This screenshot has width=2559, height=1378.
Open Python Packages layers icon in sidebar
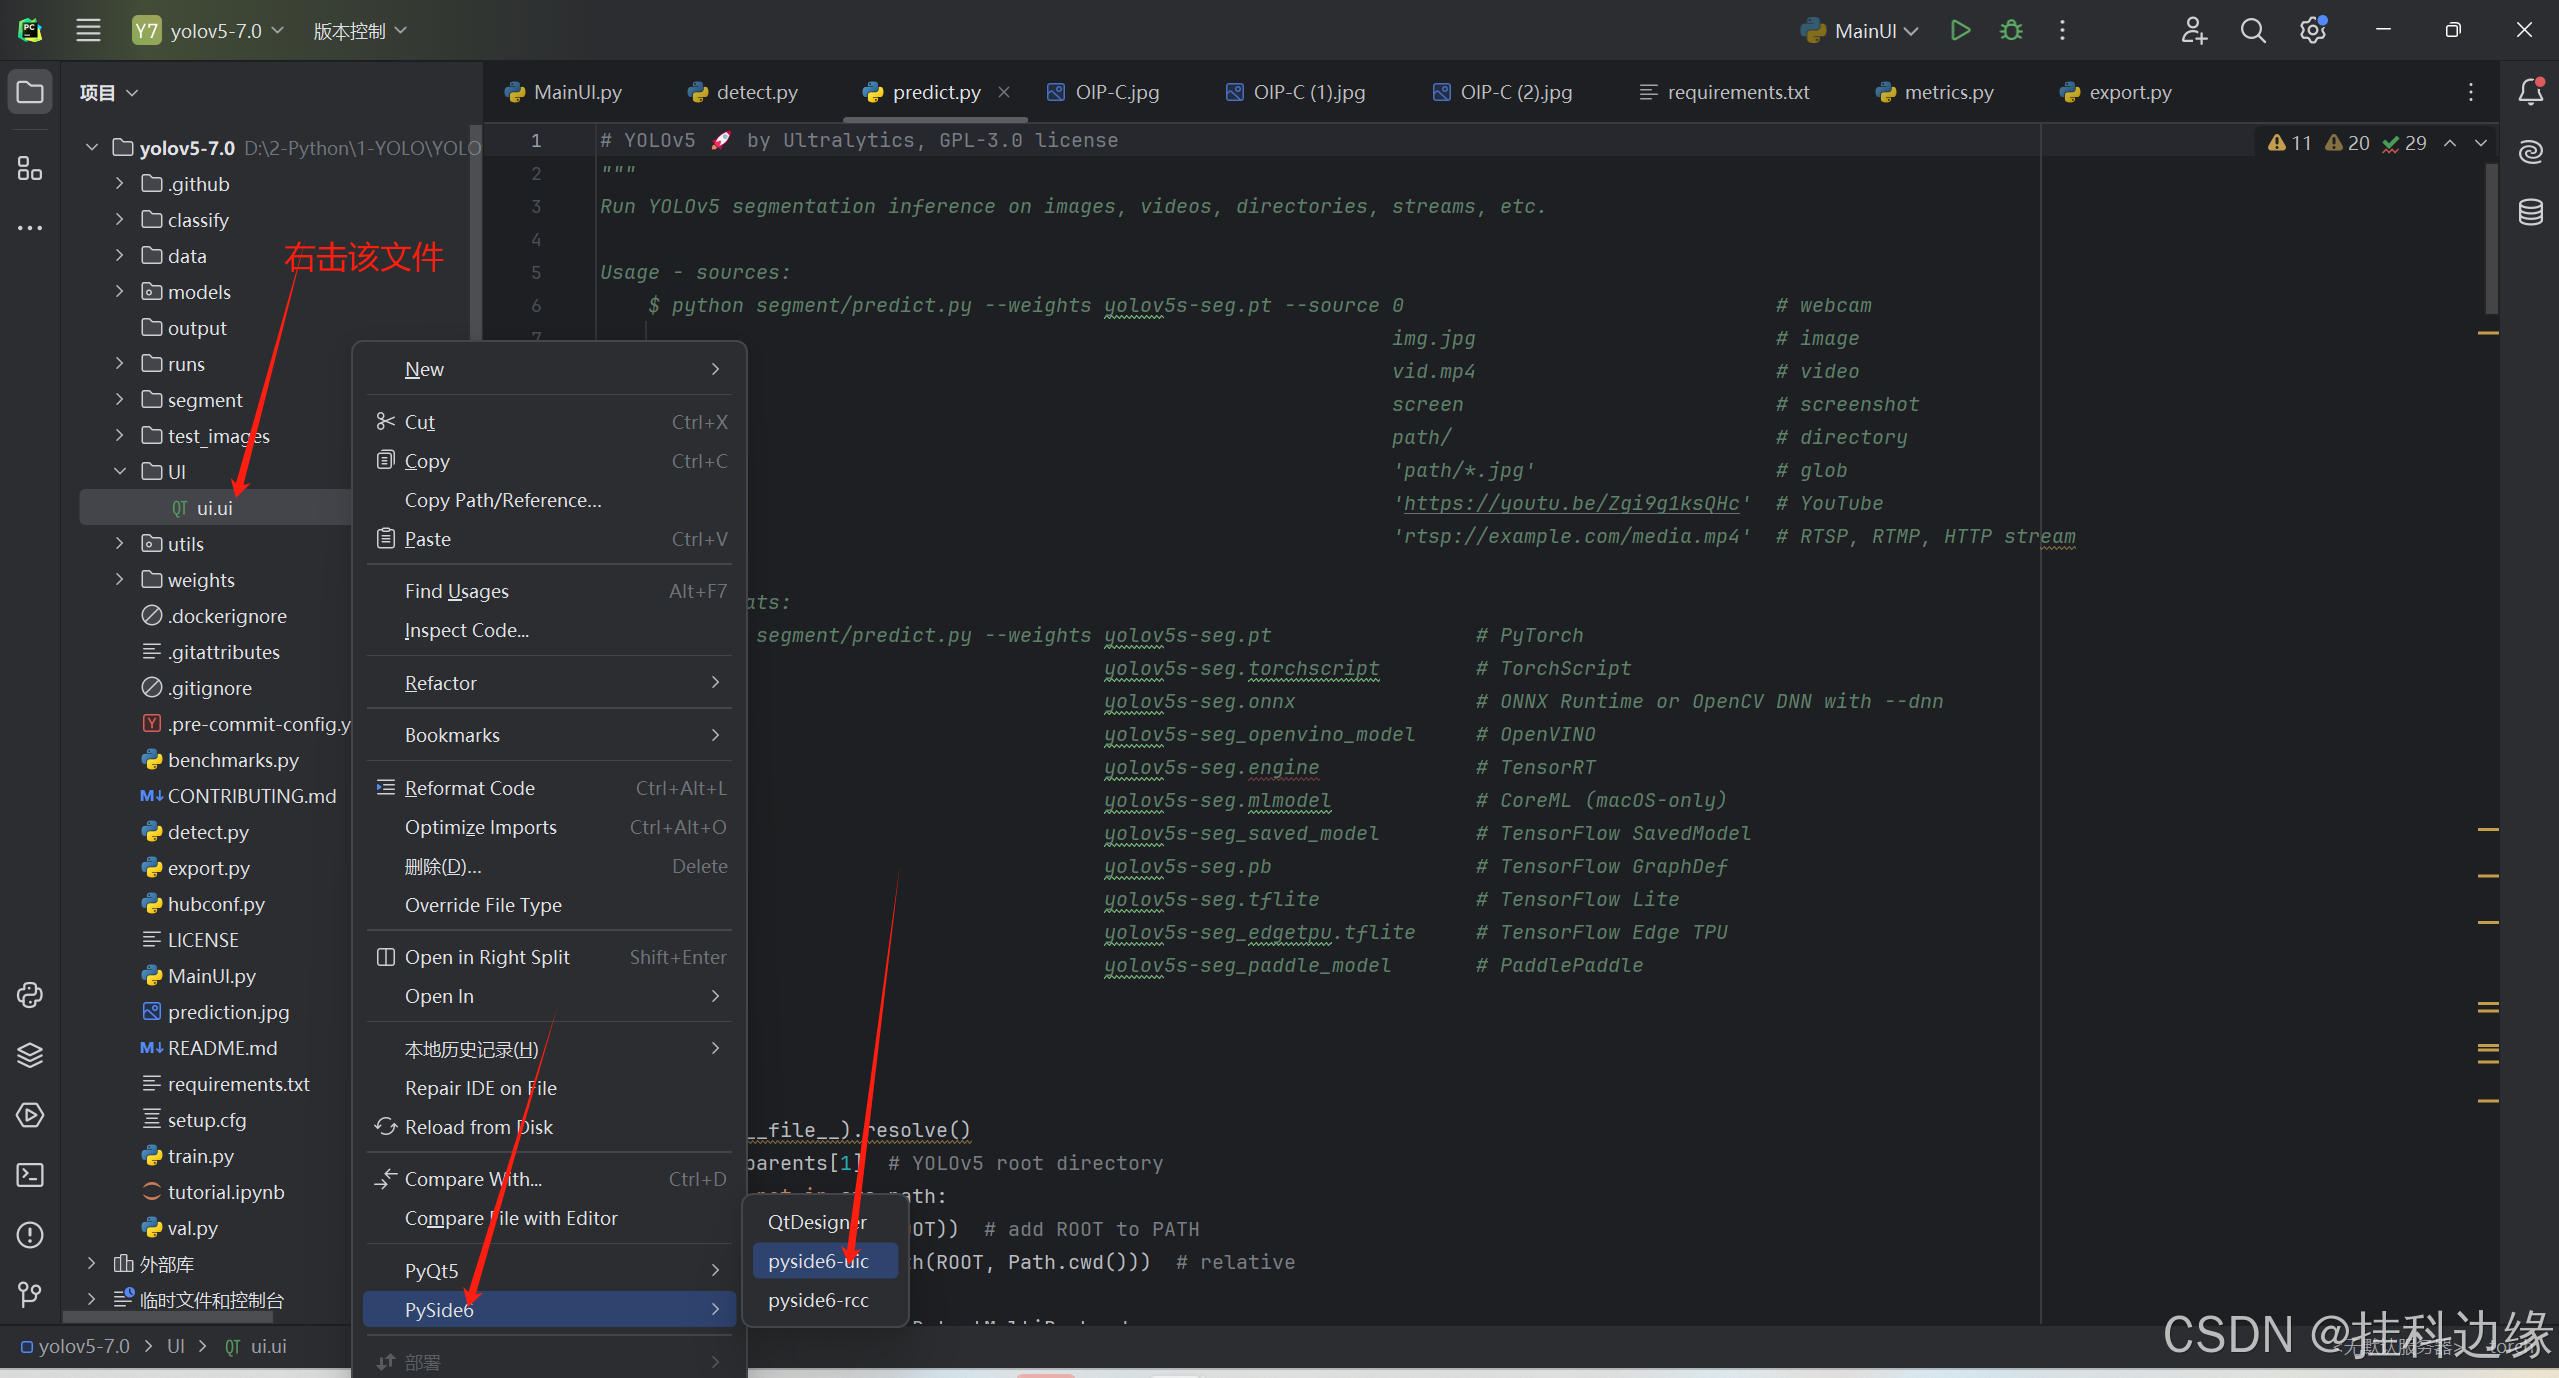click(x=30, y=1055)
